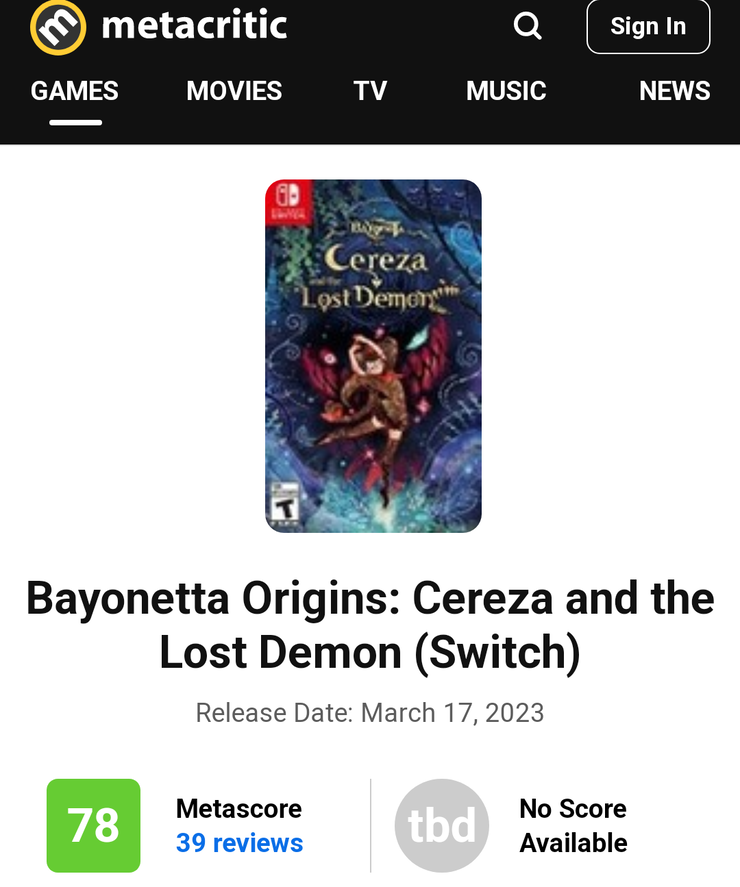Click the gray tbd user score circle
Image resolution: width=740 pixels, height=887 pixels.
click(442, 826)
